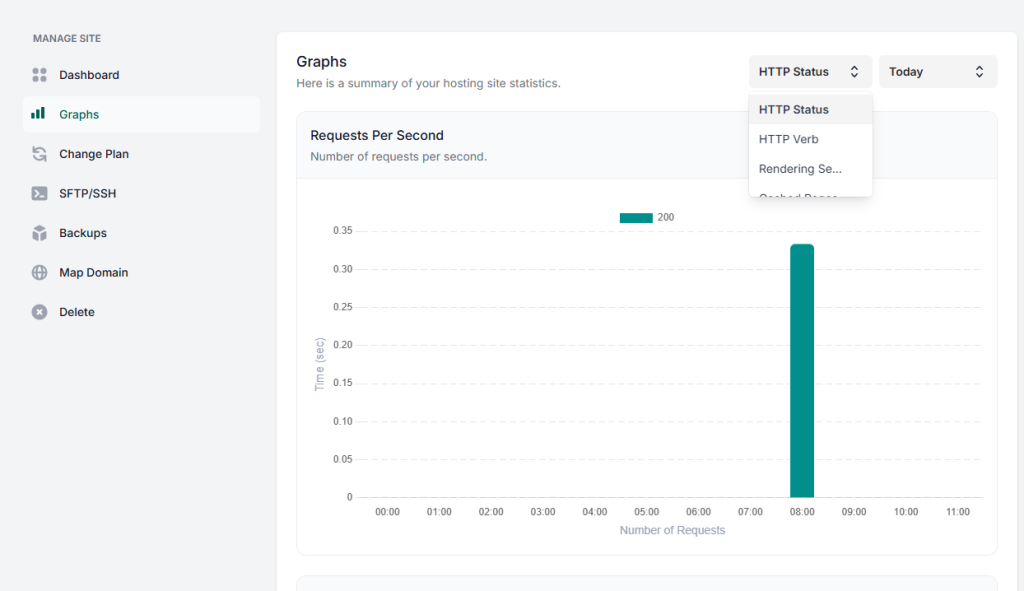Click the 200 legend label
1024x591 pixels.
click(x=665, y=217)
